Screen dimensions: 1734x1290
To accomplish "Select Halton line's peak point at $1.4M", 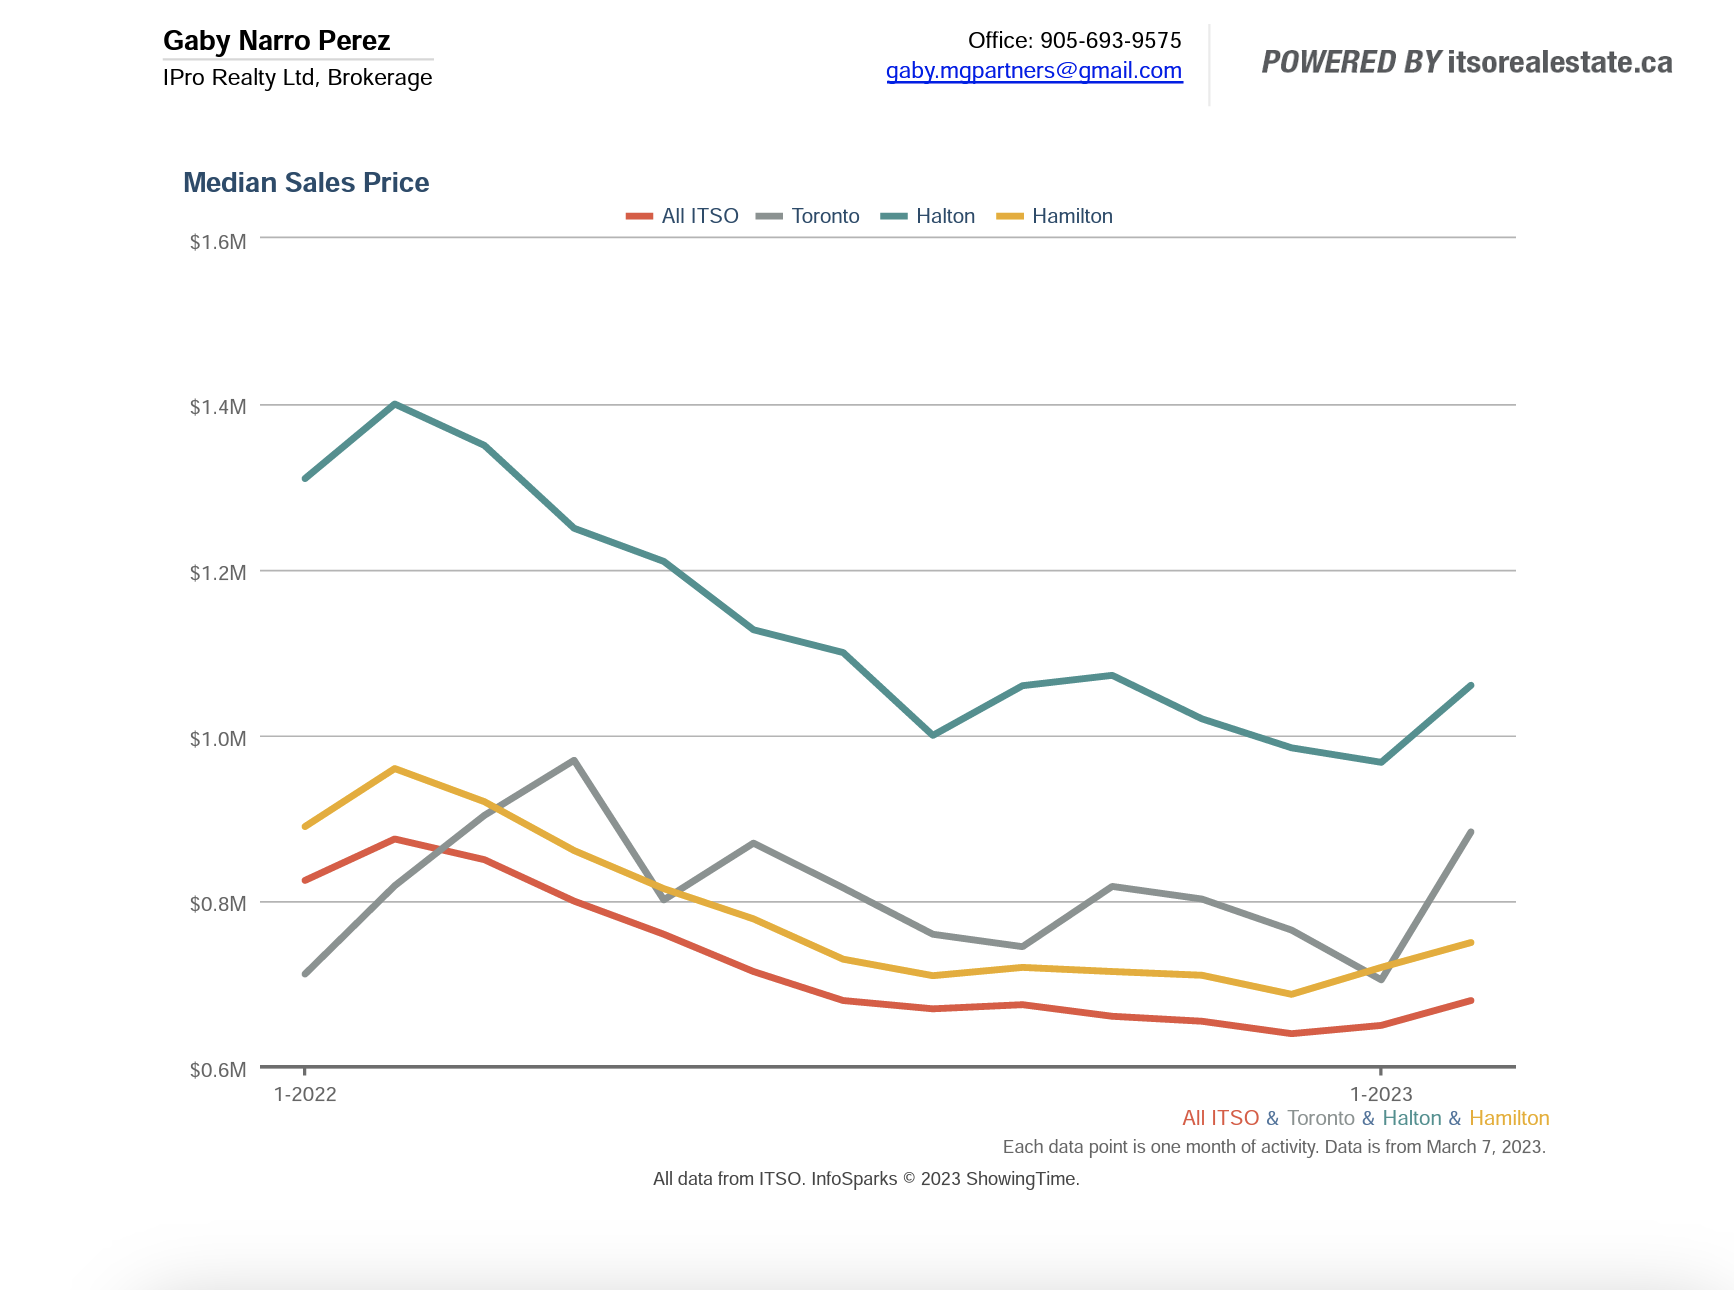I will click(396, 404).
